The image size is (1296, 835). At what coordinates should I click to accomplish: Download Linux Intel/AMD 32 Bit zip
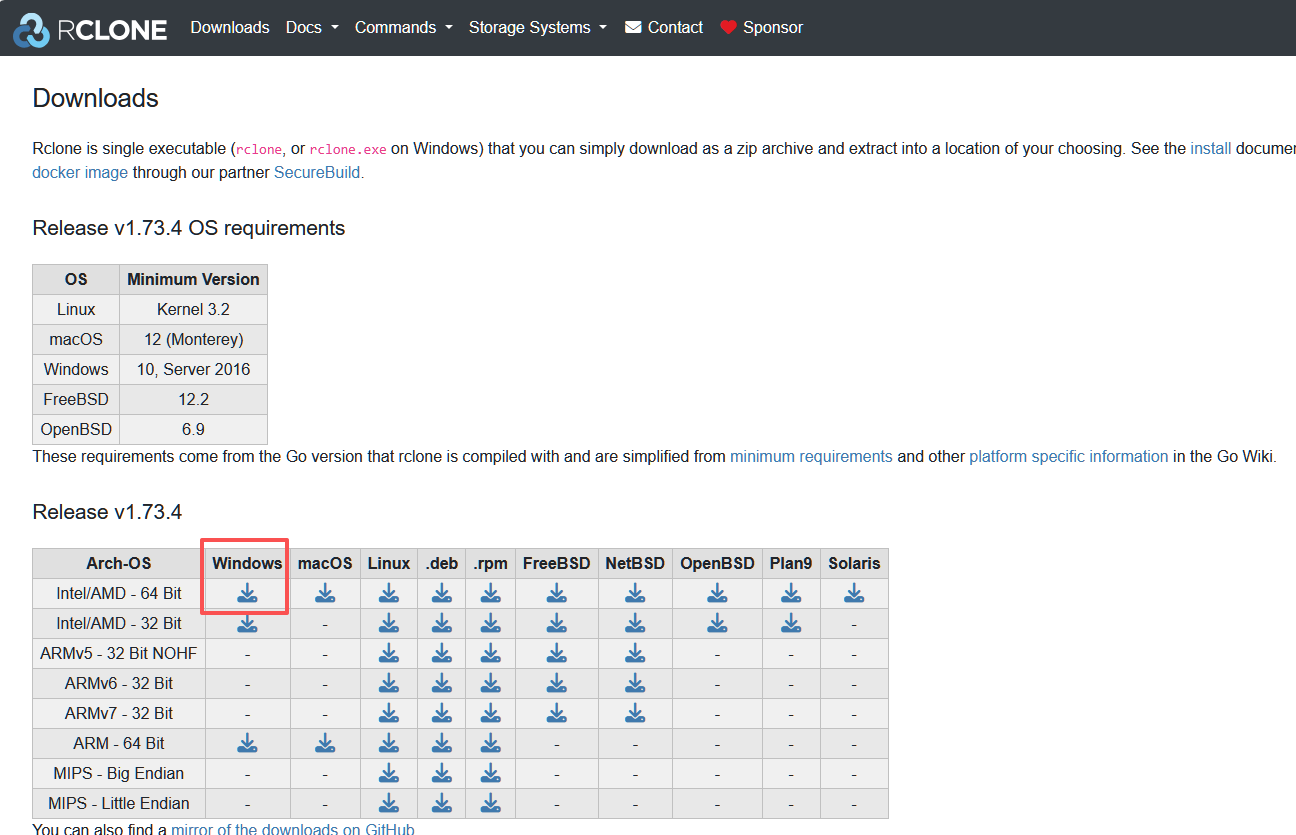(389, 624)
